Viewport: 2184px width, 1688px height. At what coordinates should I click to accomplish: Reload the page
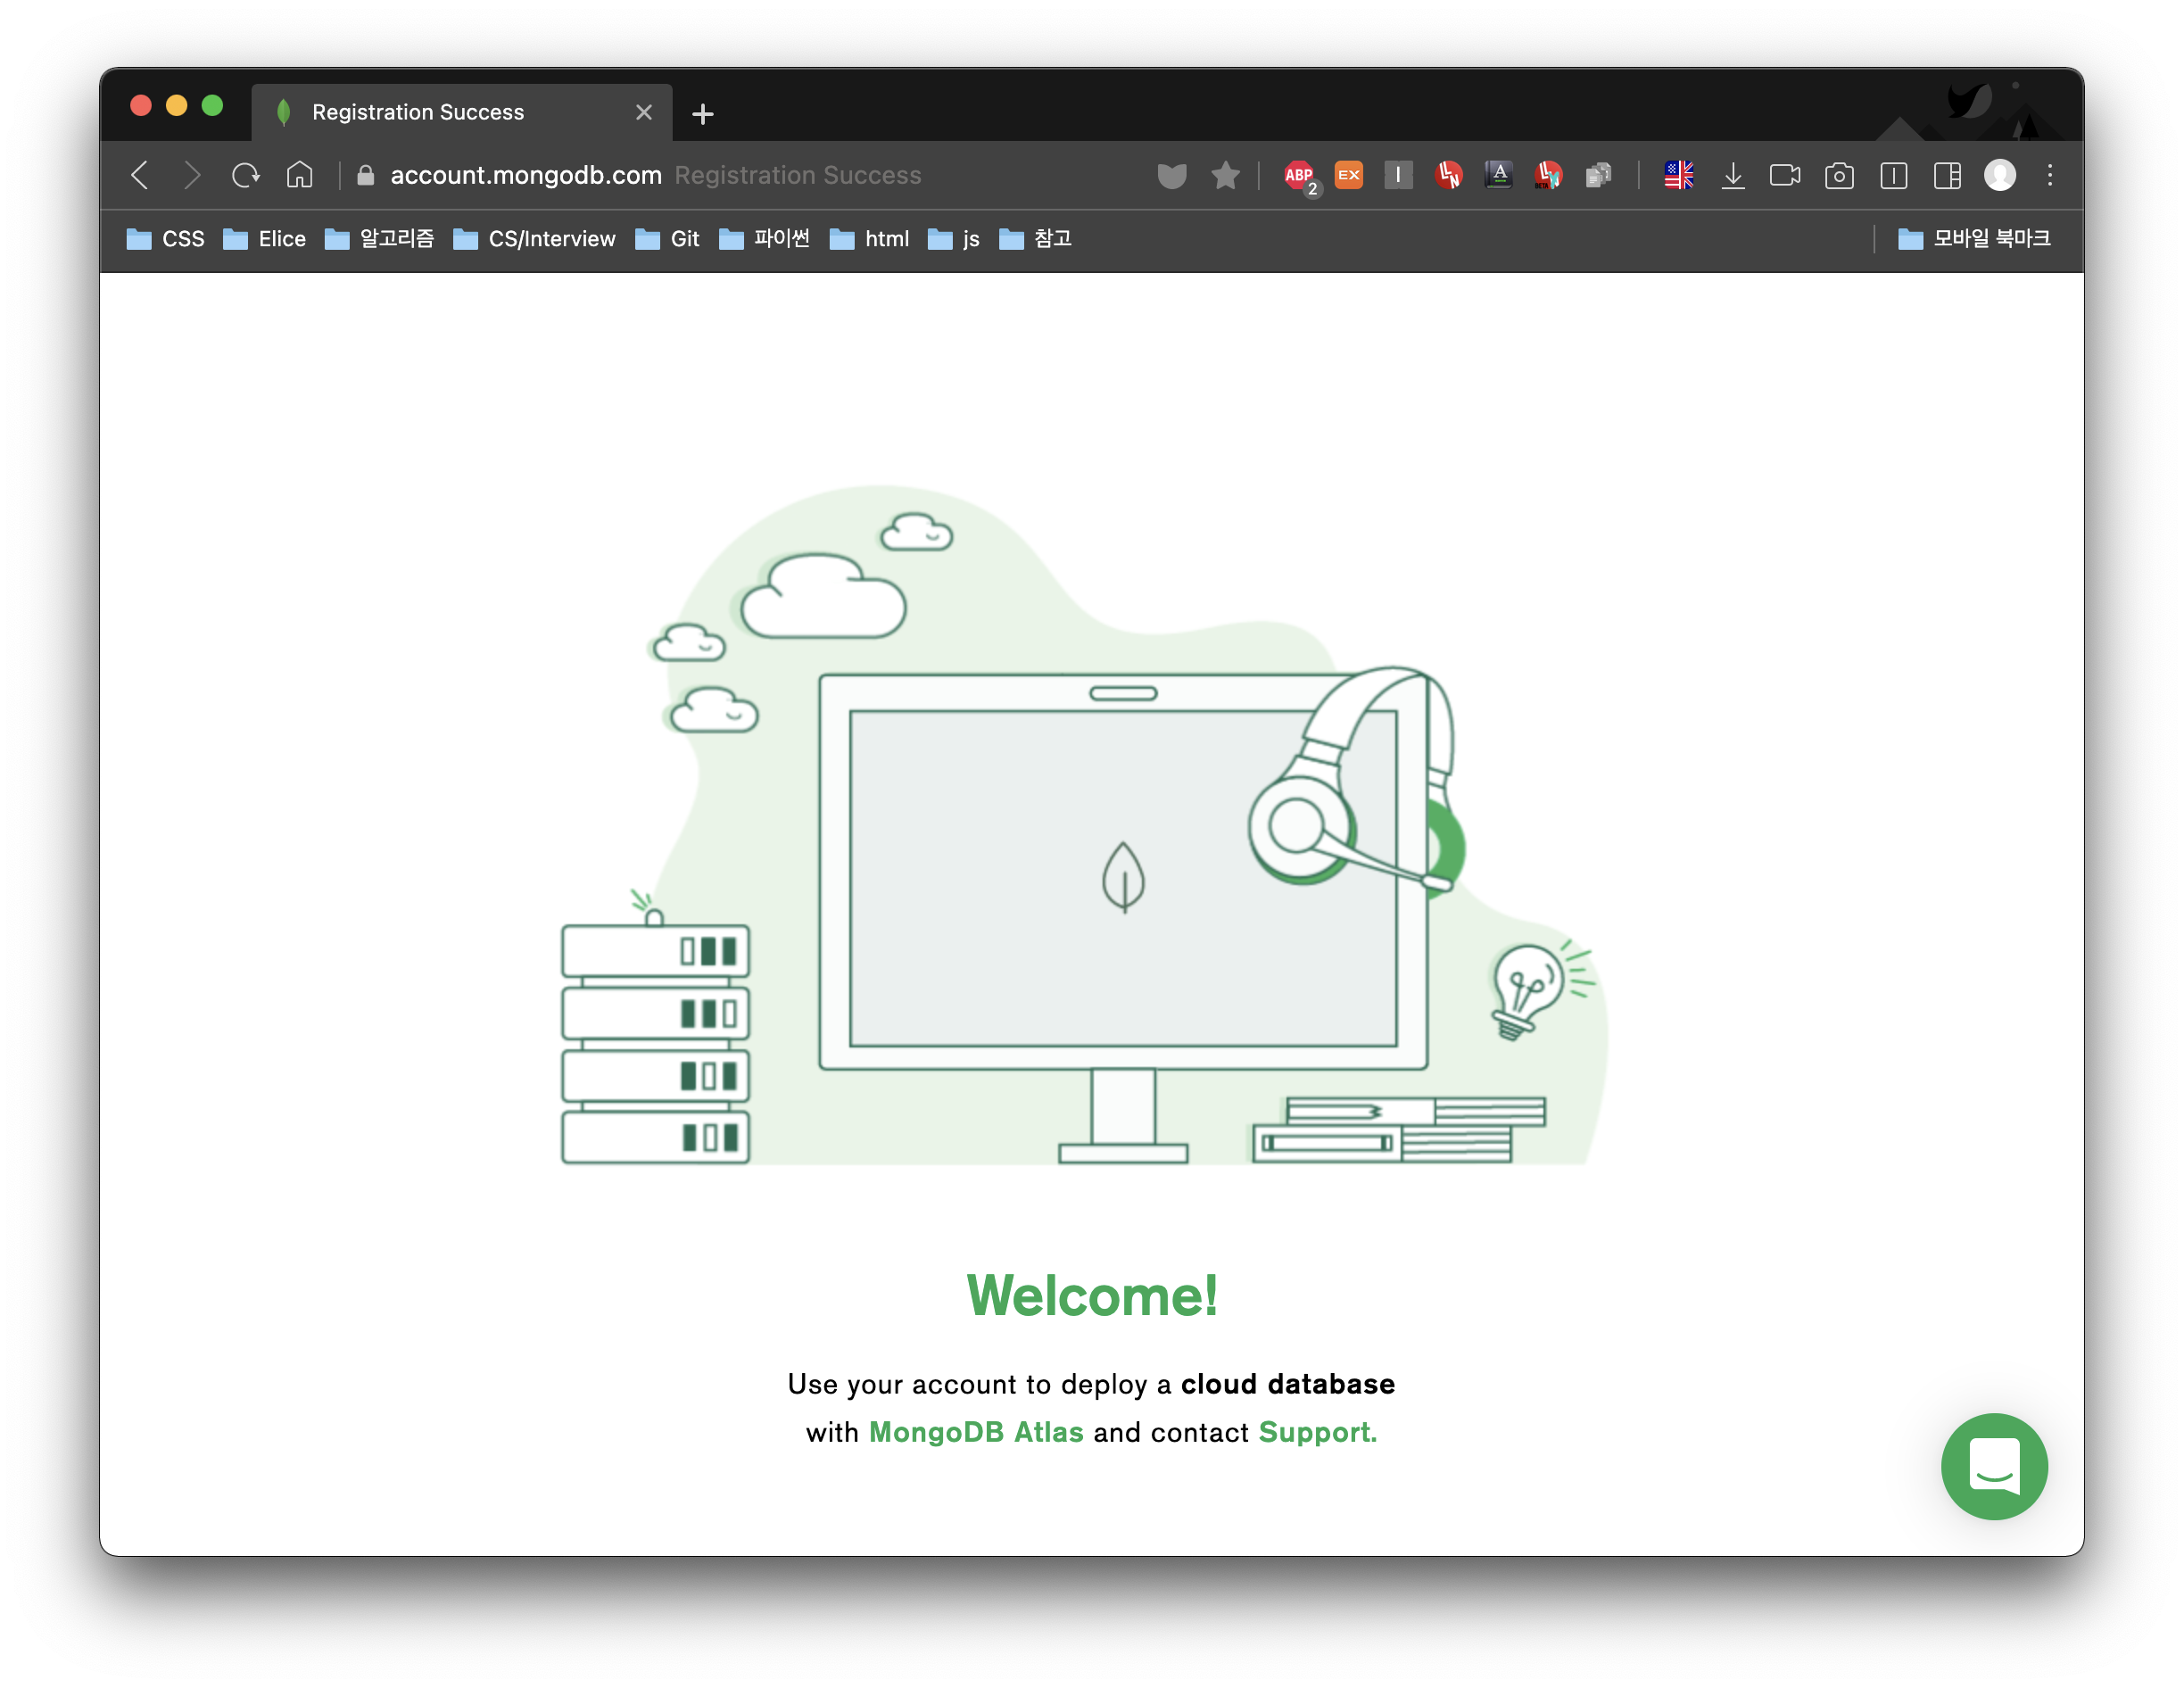(x=245, y=176)
